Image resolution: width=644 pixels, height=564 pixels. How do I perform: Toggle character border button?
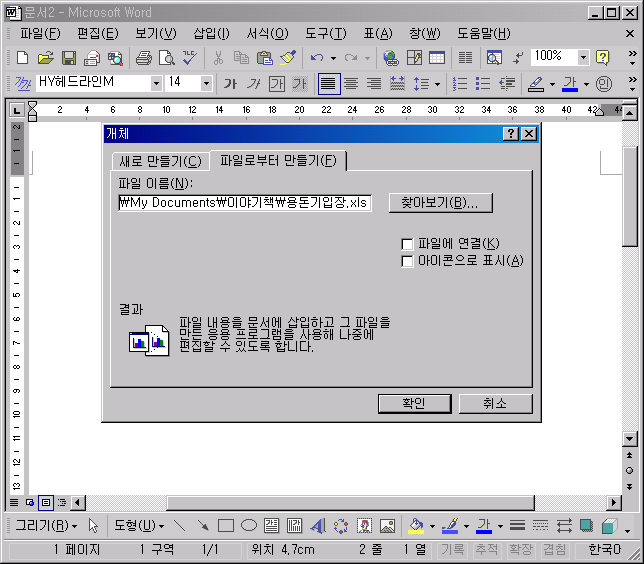[x=277, y=84]
